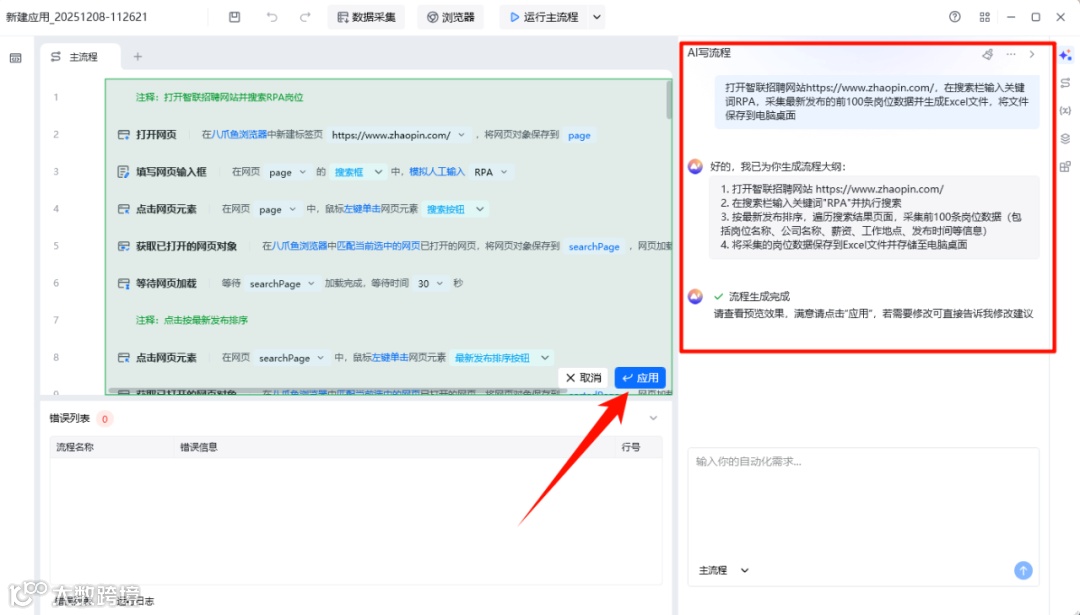The height and width of the screenshot is (615, 1080).
Task: Select the 打开网页 command icon on line 2
Action: point(123,135)
